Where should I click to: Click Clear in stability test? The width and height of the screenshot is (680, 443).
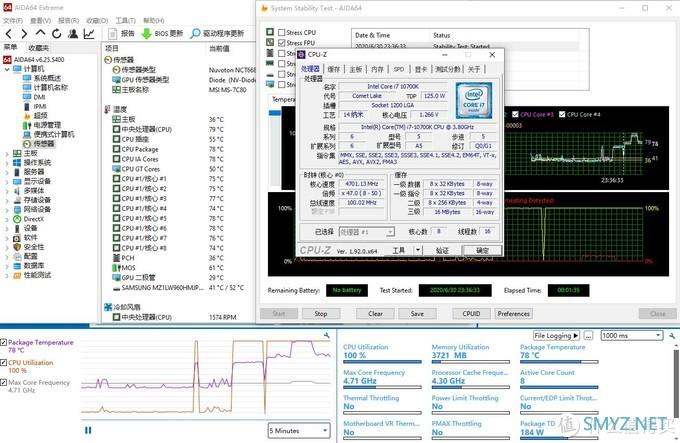coord(375,313)
